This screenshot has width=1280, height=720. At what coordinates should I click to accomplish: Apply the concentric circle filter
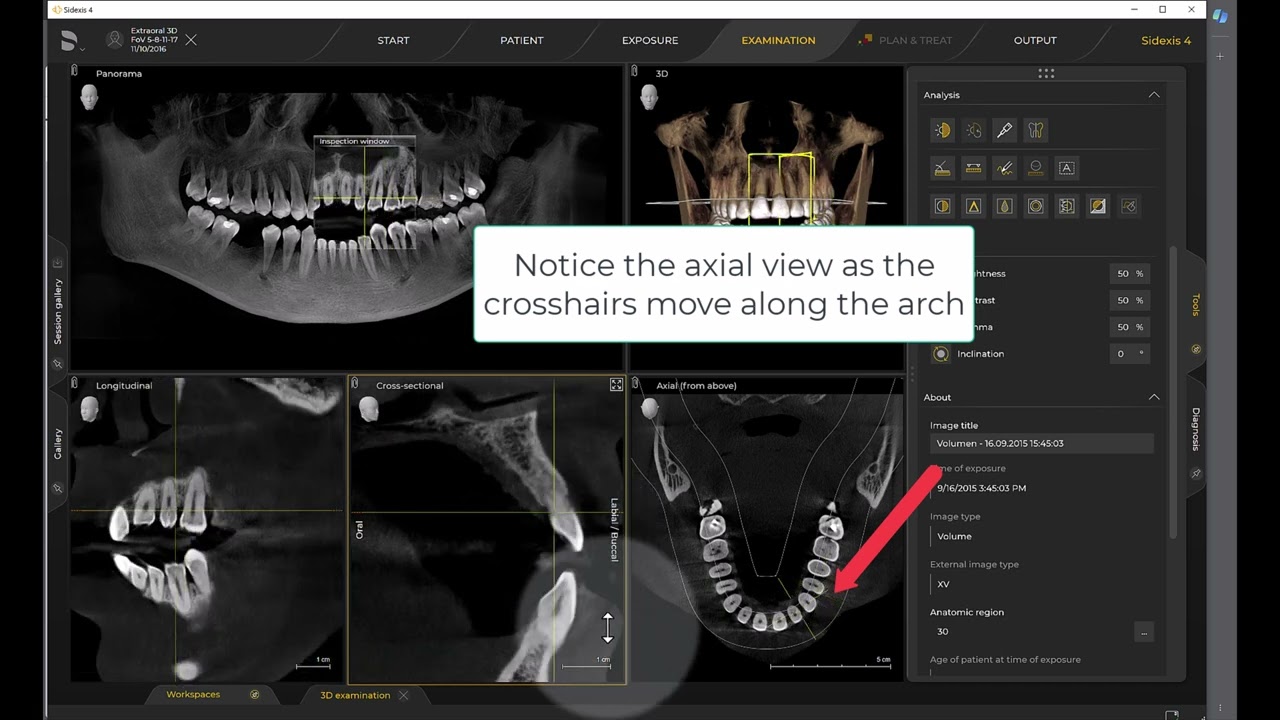click(x=1036, y=206)
